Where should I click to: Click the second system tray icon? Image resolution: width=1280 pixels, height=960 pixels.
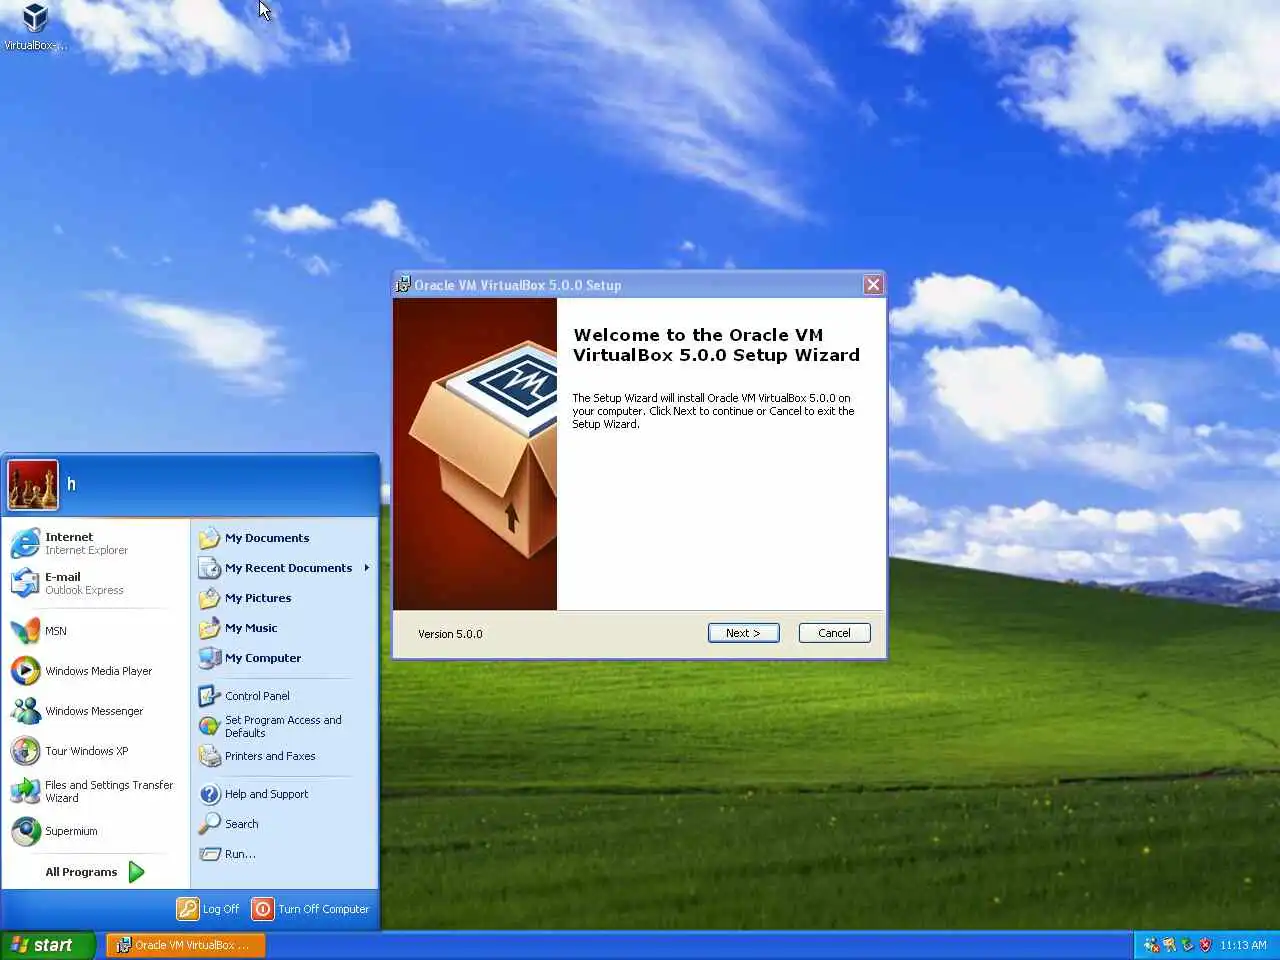click(1169, 945)
